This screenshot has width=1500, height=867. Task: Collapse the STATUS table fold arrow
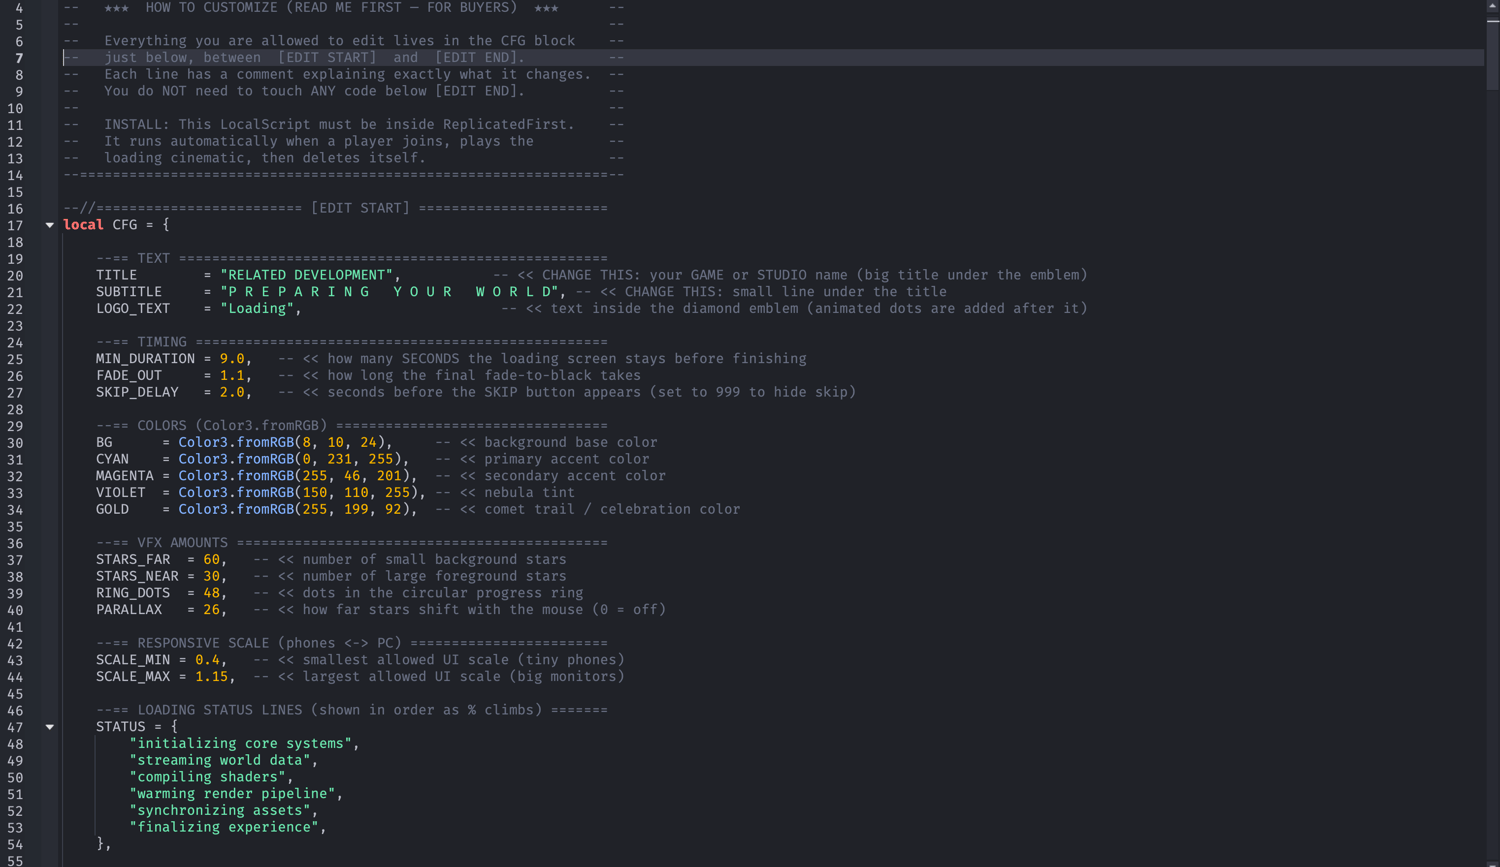tap(49, 727)
